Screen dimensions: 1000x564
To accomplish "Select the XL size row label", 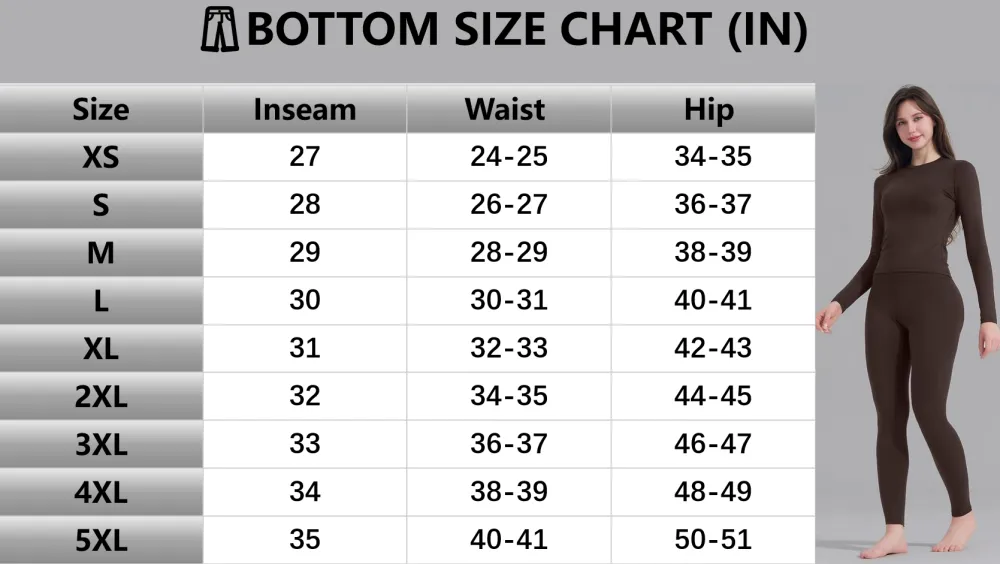I will 101,349.
